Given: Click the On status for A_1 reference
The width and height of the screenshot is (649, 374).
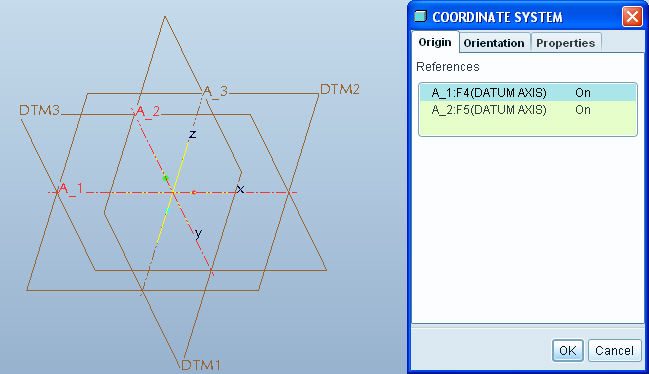Looking at the screenshot, I should click(x=583, y=93).
